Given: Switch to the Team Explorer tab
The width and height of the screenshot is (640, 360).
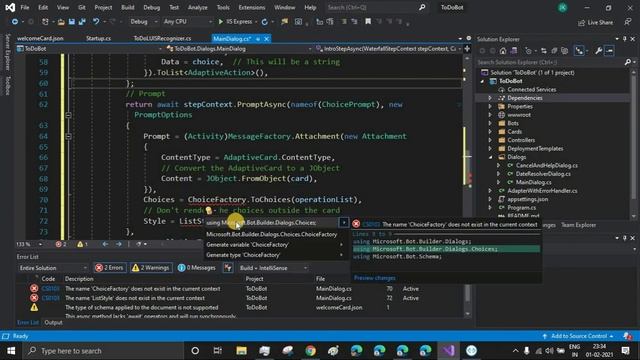Looking at the screenshot, I should [578, 225].
